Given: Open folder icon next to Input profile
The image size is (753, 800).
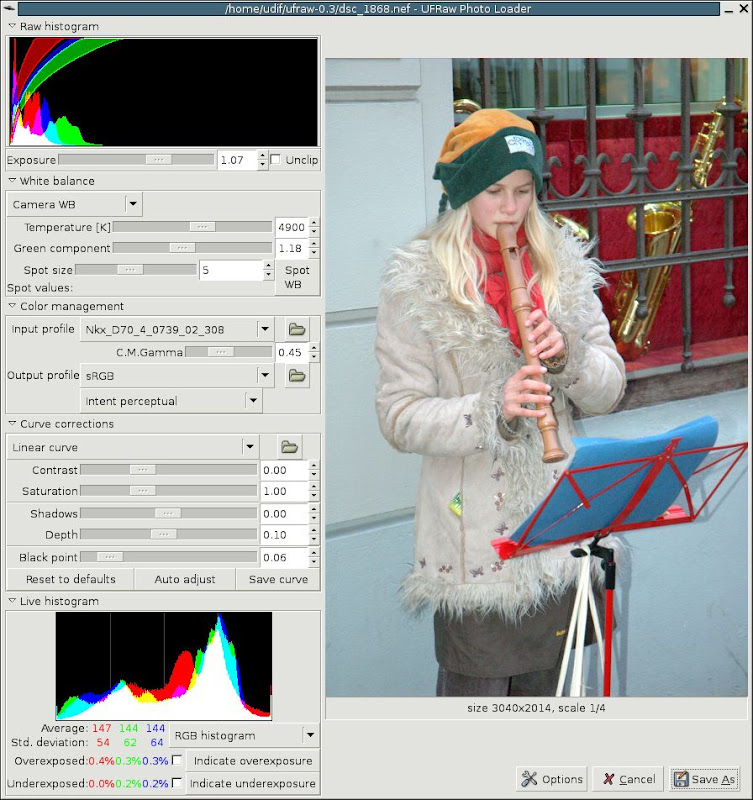Looking at the screenshot, I should [297, 330].
